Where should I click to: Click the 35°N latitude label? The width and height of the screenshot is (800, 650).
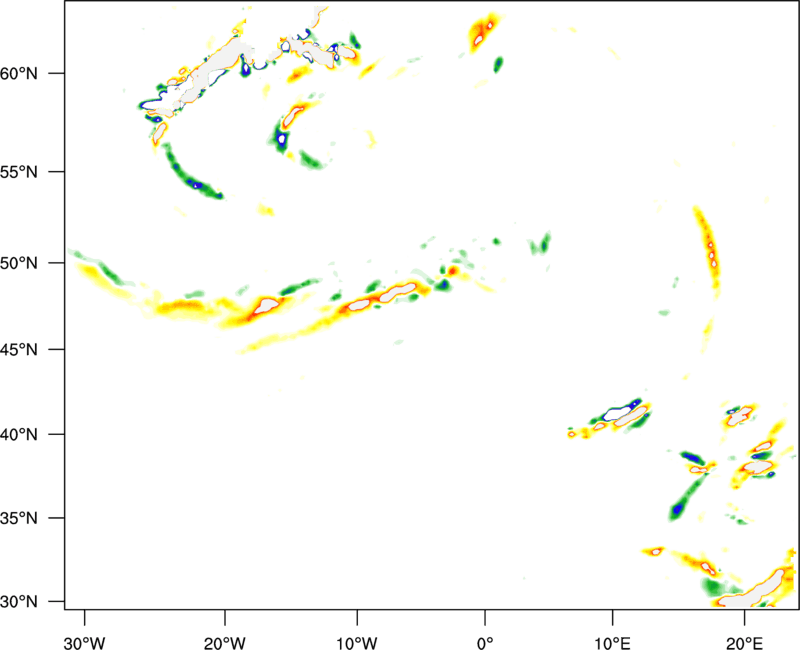[19, 518]
